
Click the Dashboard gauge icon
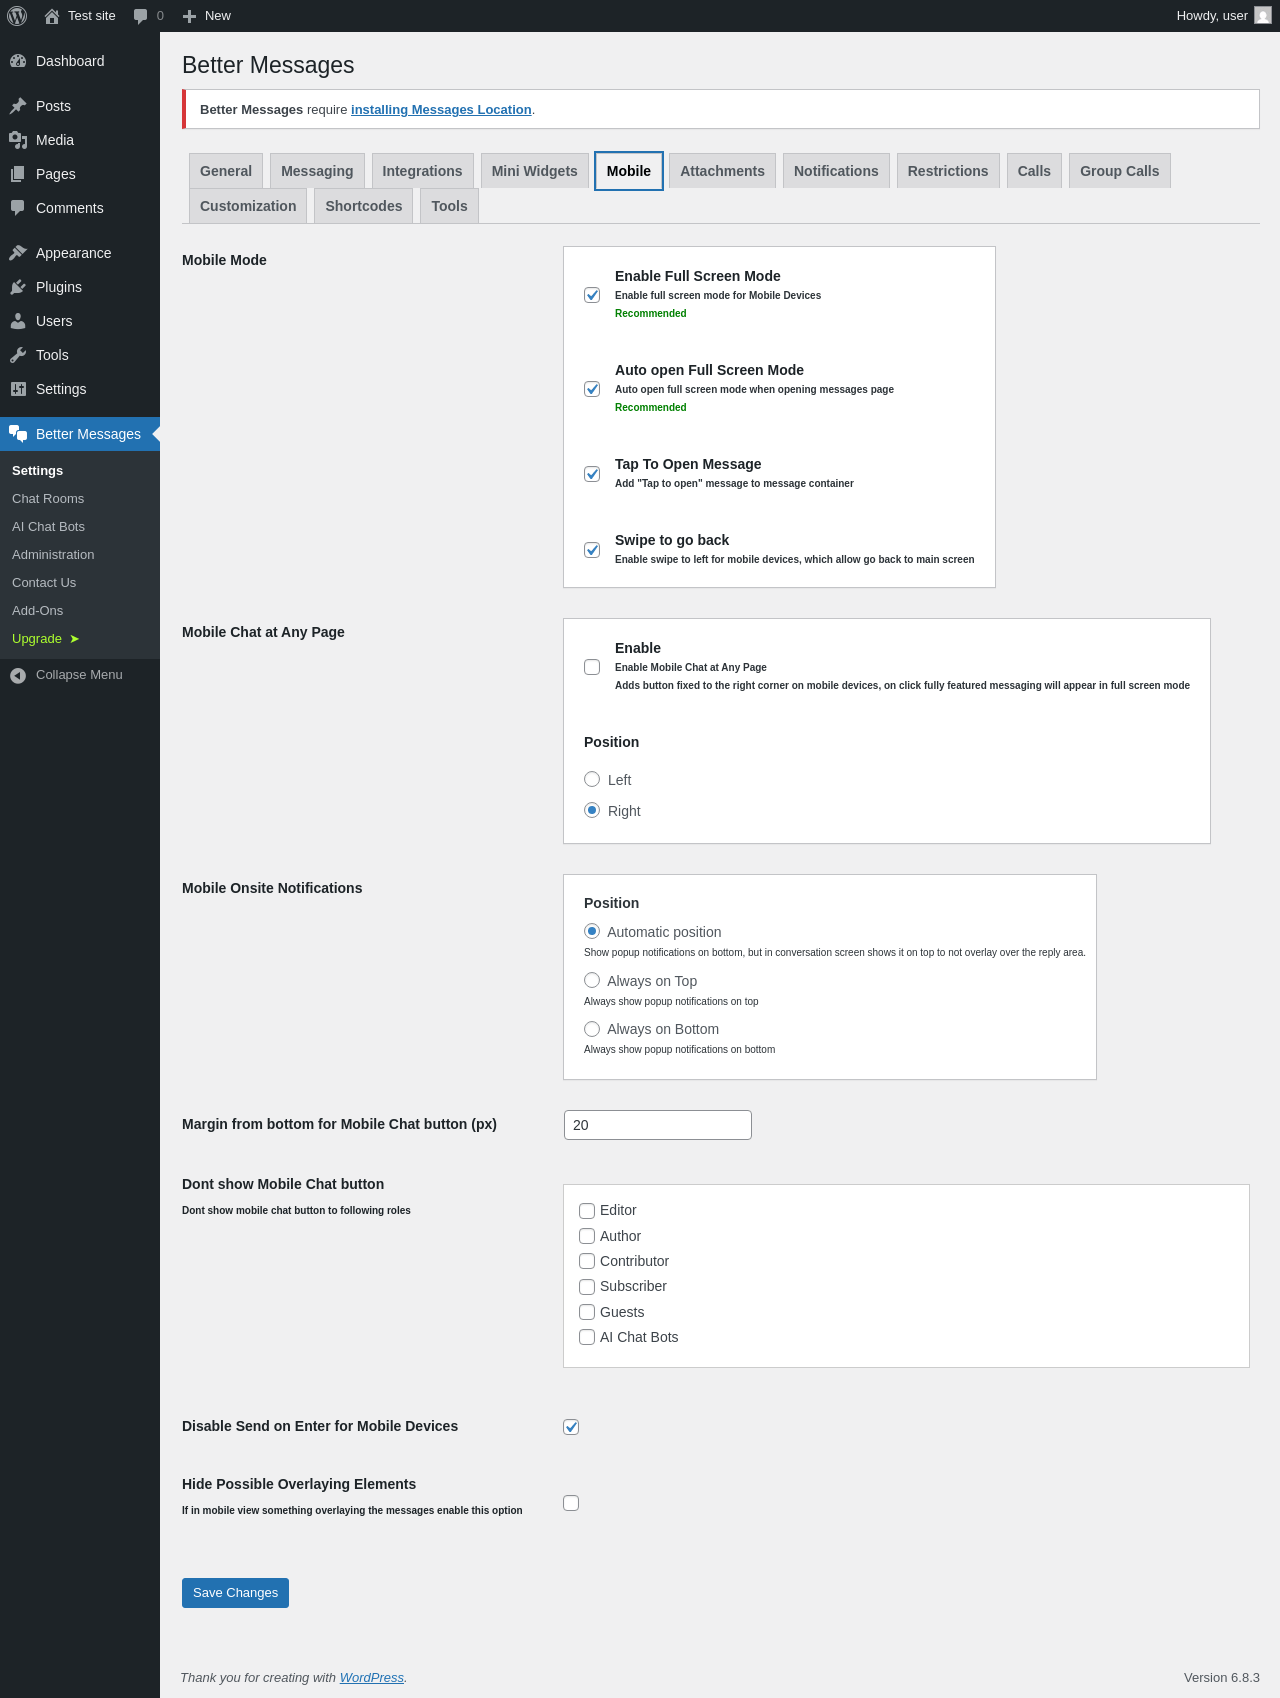(x=18, y=61)
